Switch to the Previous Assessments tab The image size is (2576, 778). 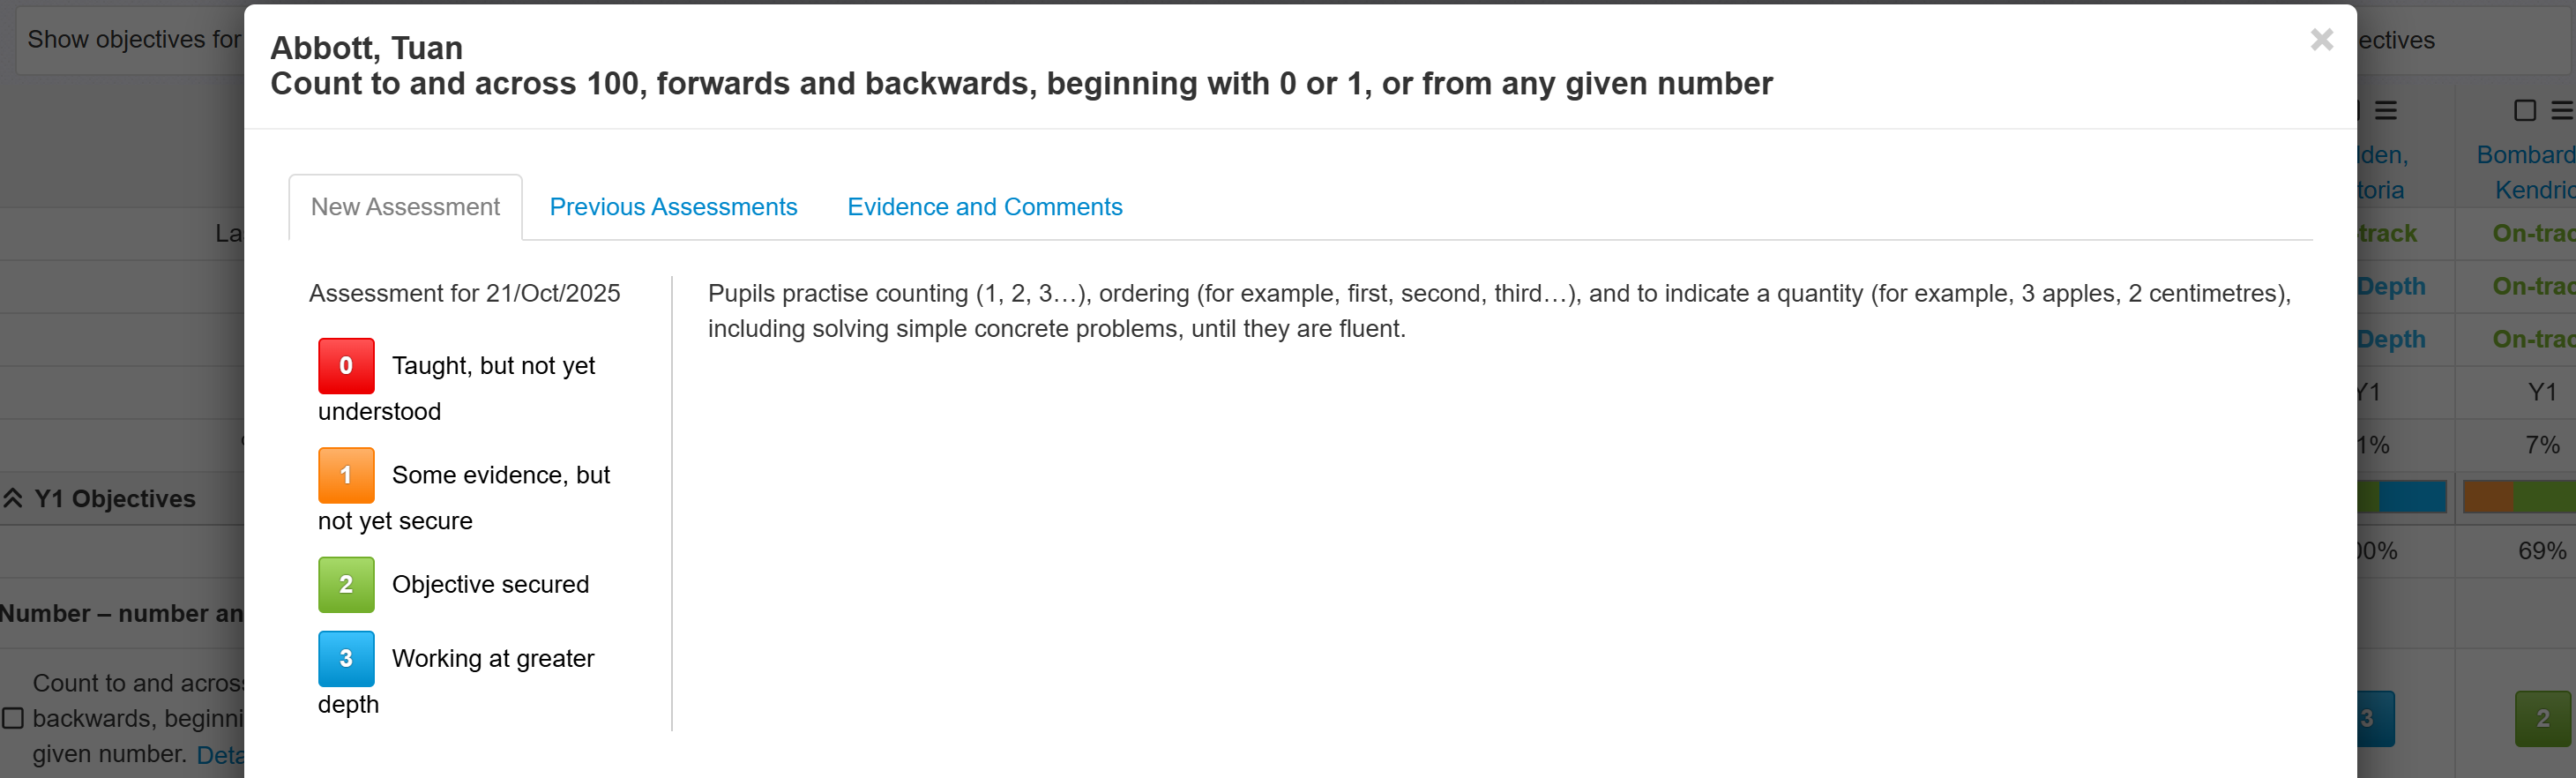tap(673, 207)
